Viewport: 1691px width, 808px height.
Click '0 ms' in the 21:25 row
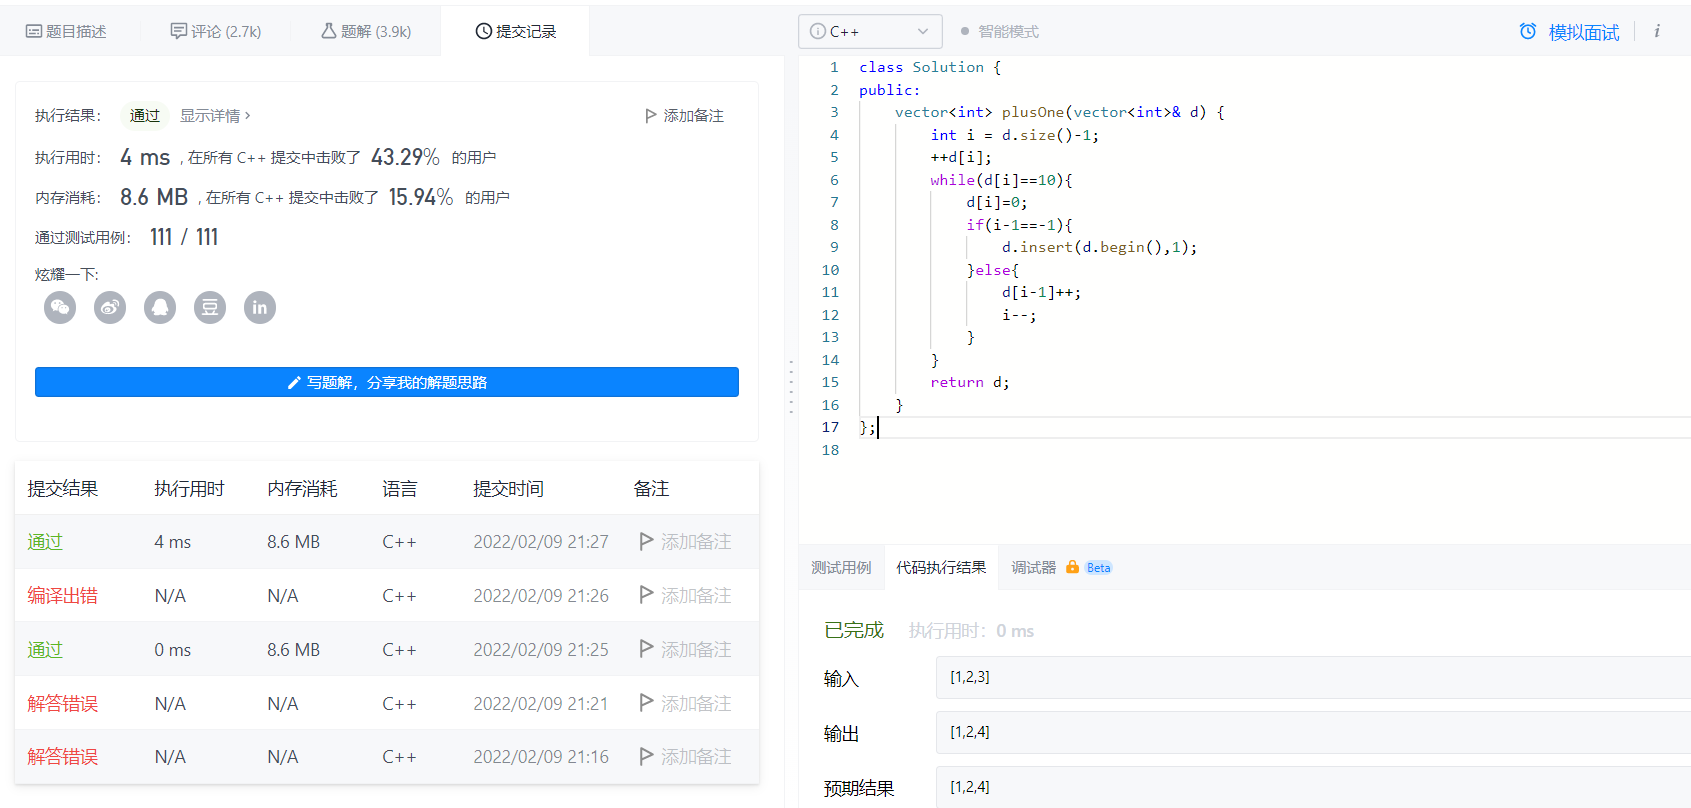tap(172, 650)
